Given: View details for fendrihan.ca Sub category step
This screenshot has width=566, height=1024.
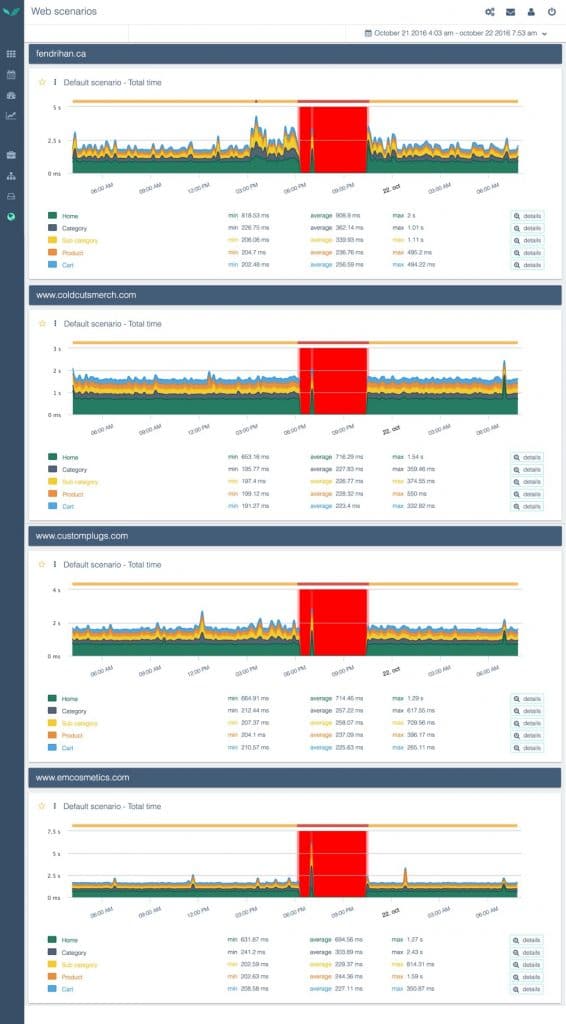Looking at the screenshot, I should point(527,240).
